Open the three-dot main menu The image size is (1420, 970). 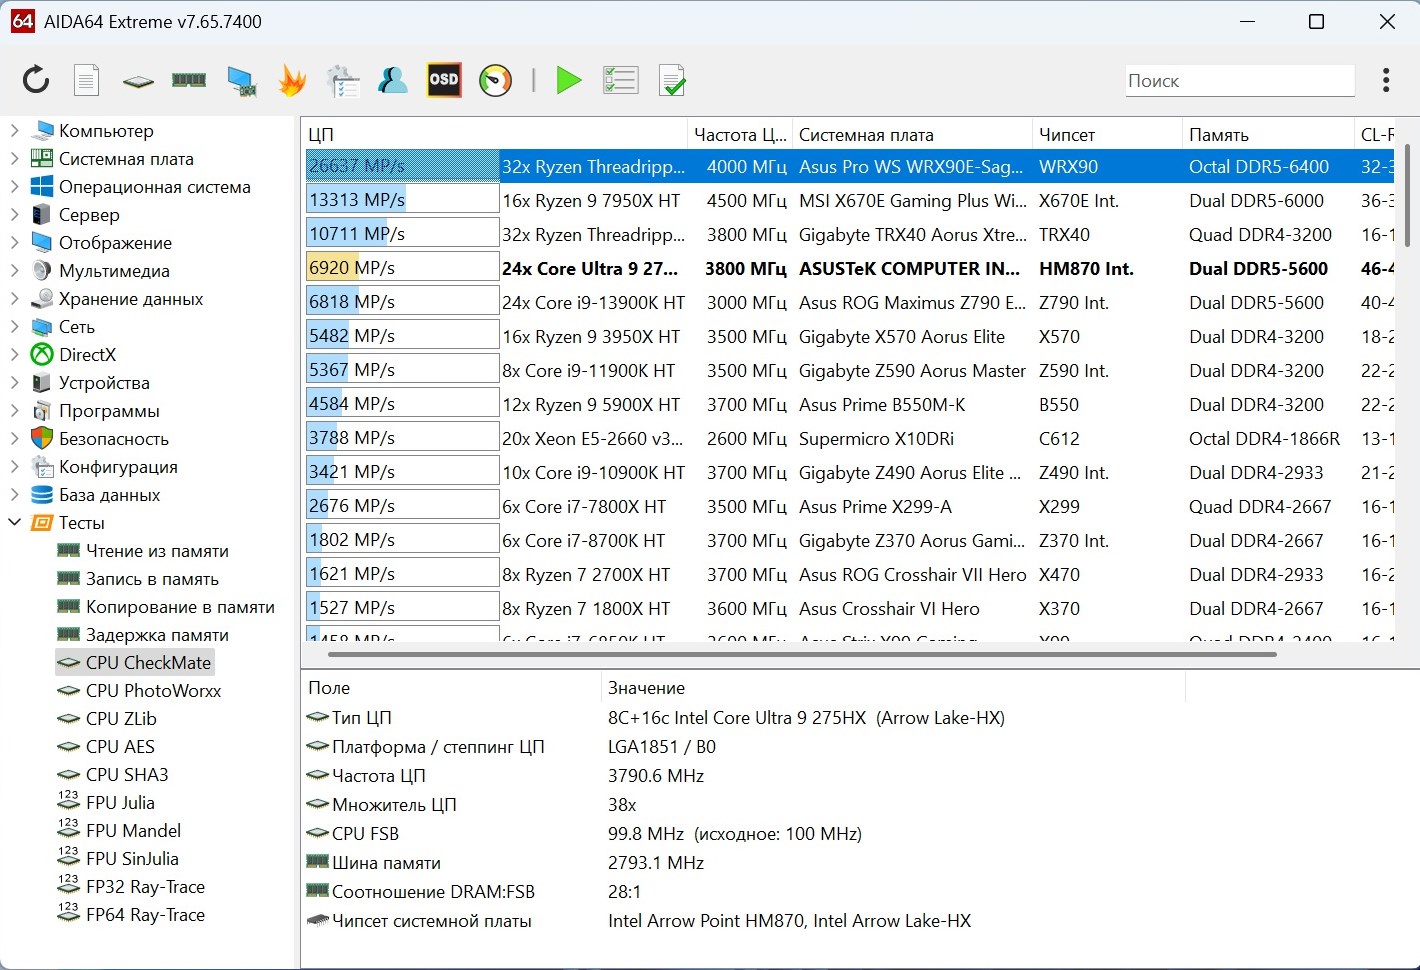pos(1386,80)
